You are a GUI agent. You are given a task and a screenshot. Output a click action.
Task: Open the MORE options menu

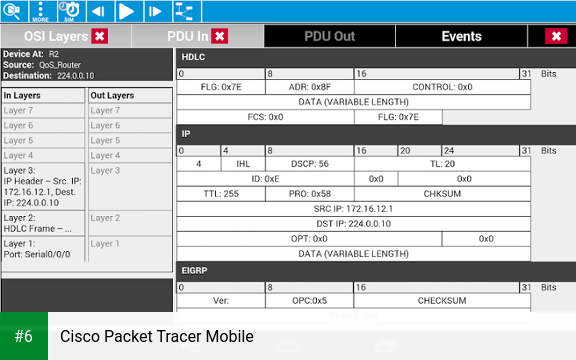[42, 11]
